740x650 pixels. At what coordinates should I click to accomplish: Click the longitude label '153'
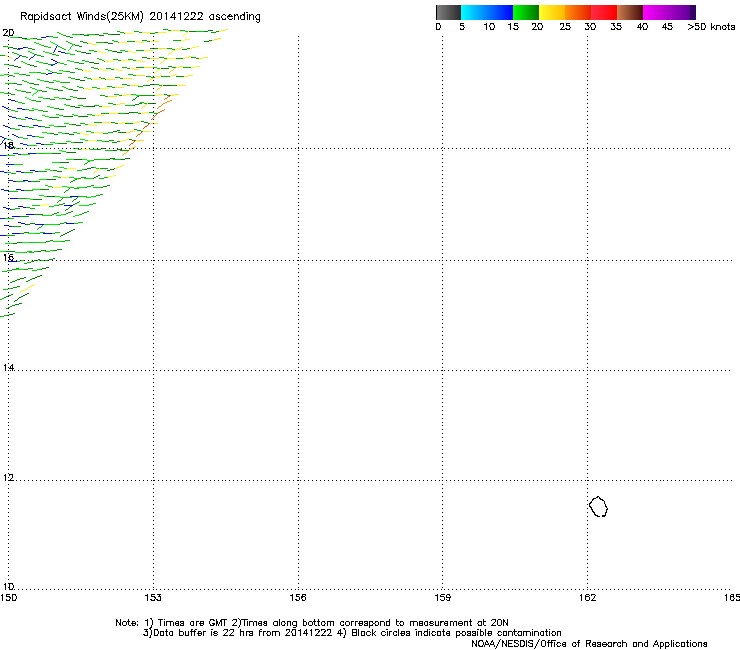153,598
